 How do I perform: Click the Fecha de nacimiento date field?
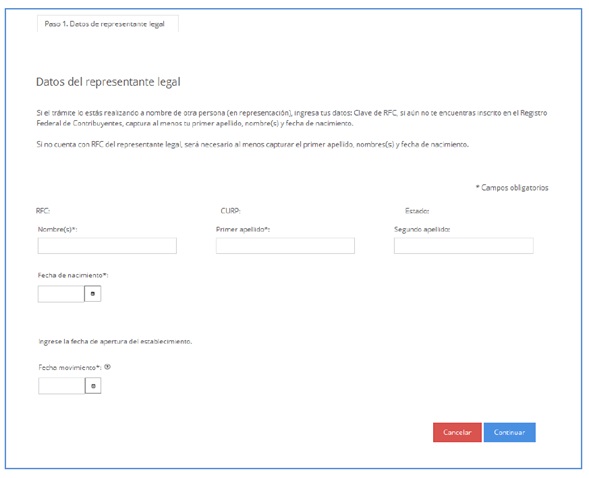[61, 294]
